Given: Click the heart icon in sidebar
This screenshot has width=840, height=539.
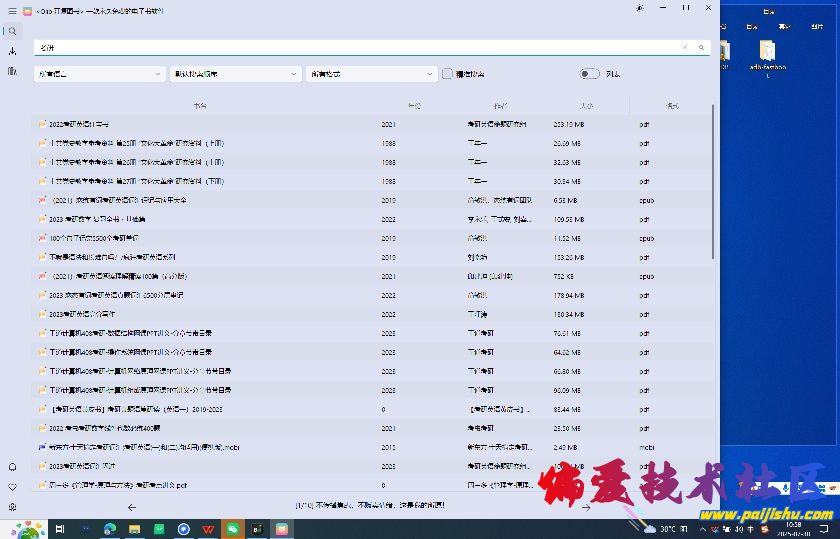Looking at the screenshot, I should pos(12,487).
